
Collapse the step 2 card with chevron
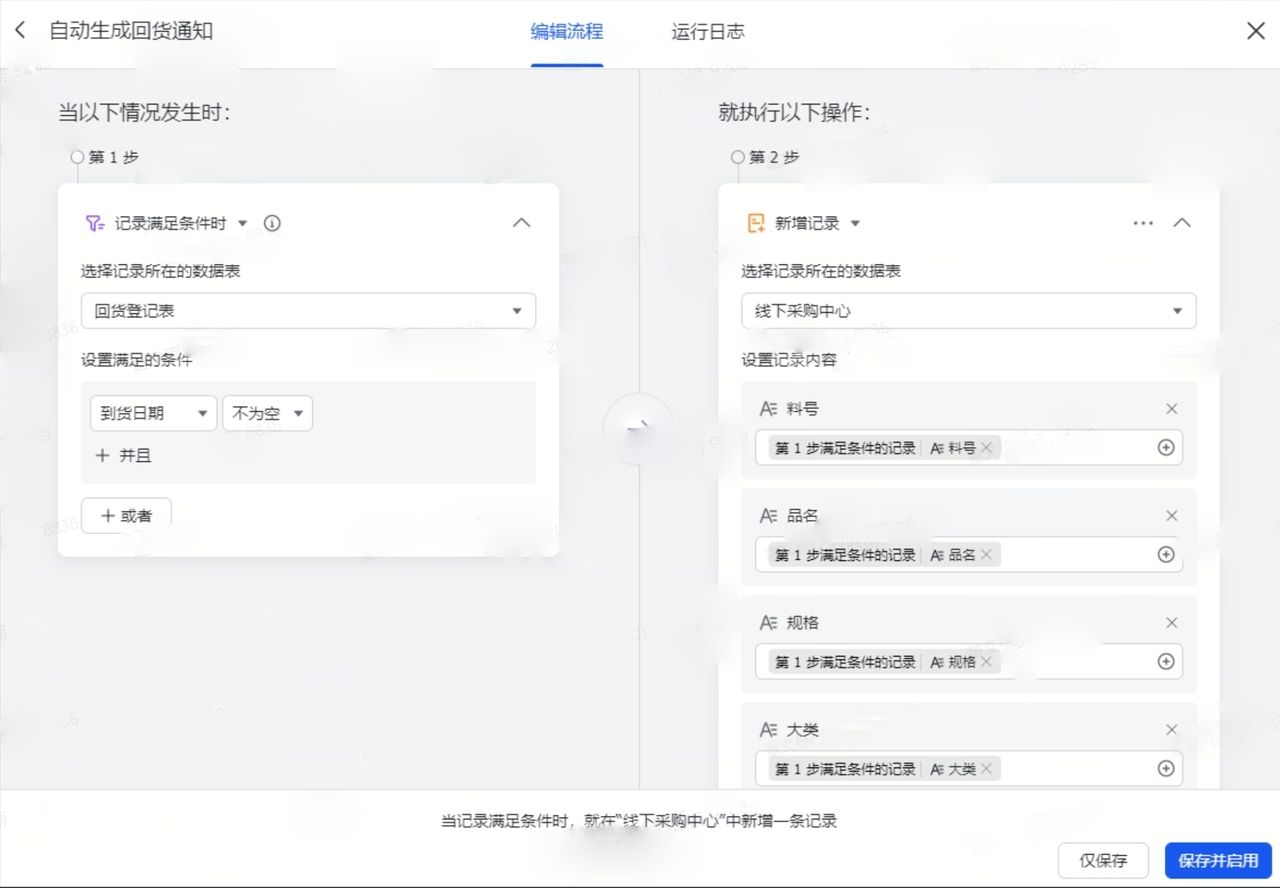[x=1182, y=223]
